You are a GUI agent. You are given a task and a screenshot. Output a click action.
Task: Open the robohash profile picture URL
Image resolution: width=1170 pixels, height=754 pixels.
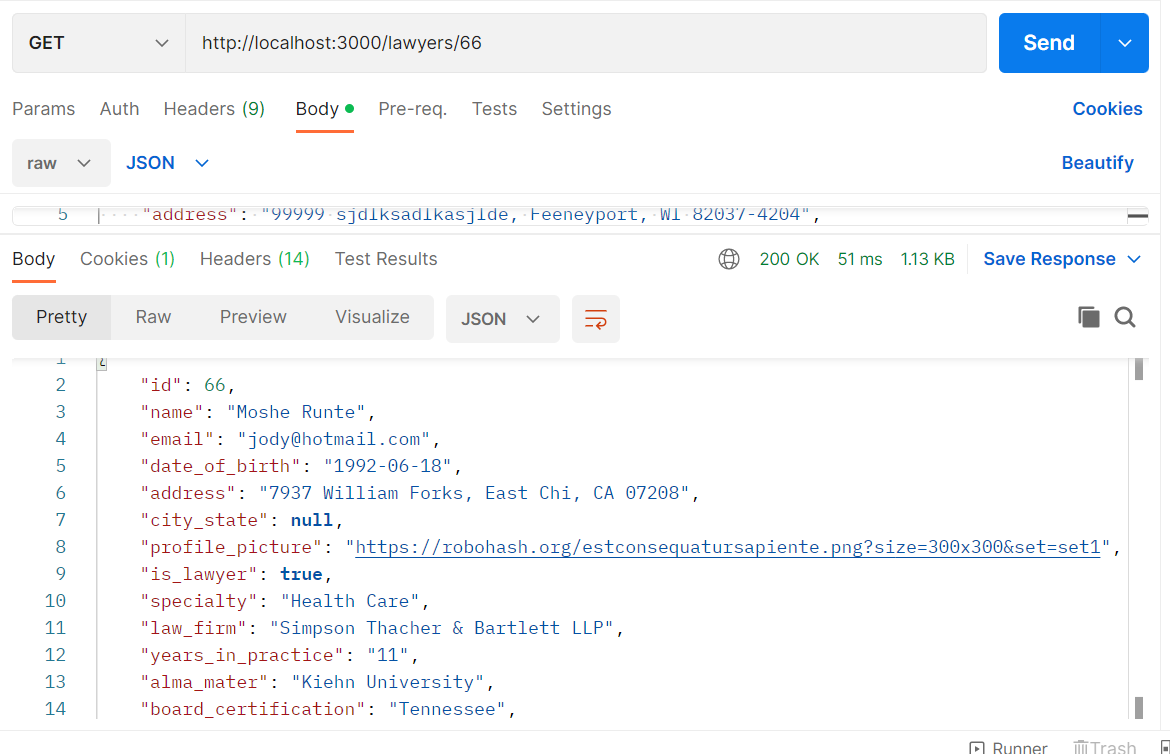point(727,547)
